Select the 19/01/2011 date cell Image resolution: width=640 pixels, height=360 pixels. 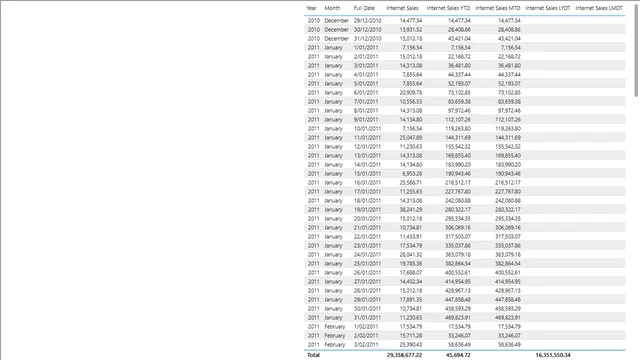(x=367, y=209)
